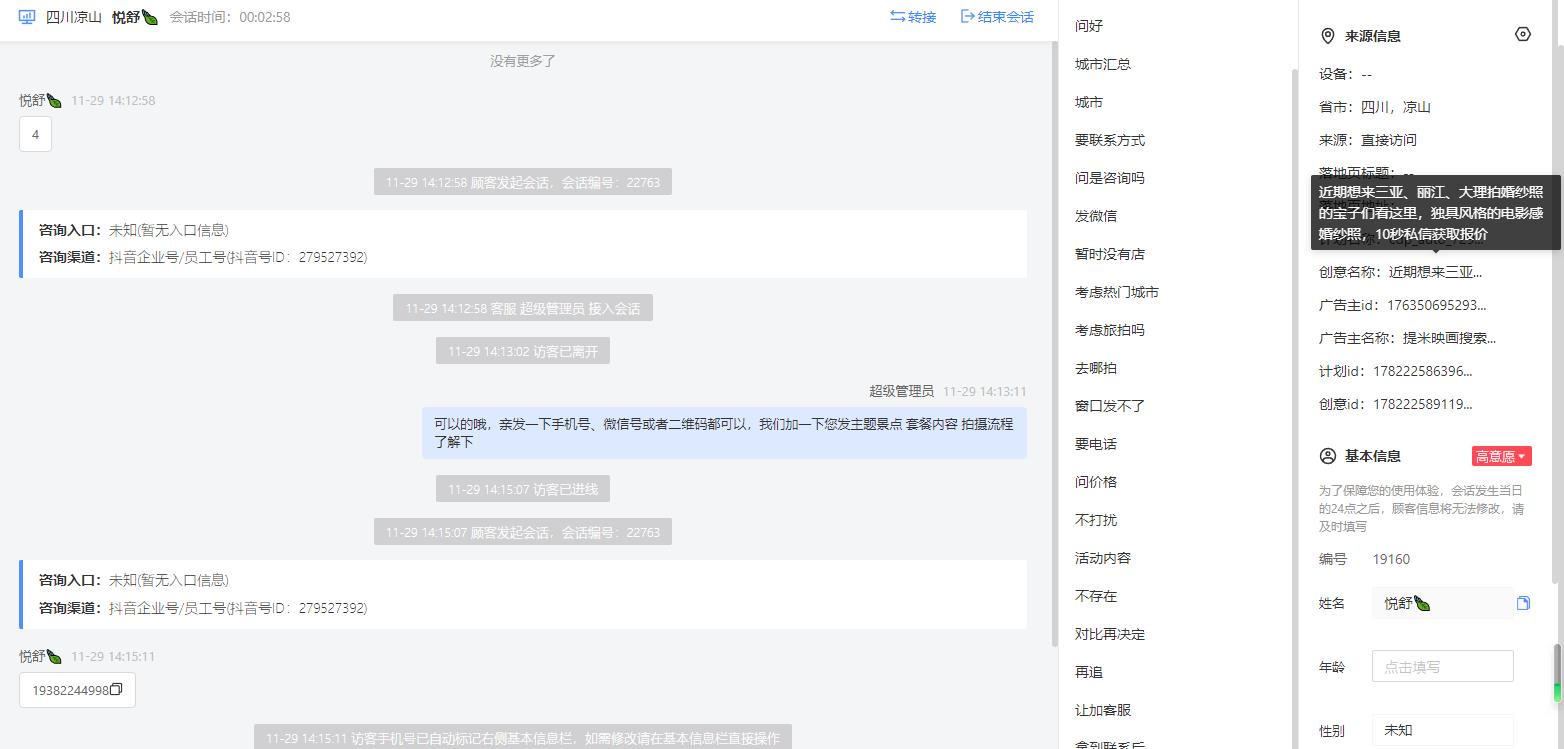The width and height of the screenshot is (1564, 749).
Task: Click the location pin icon beside 来源信息
Action: pyautogui.click(x=1328, y=36)
